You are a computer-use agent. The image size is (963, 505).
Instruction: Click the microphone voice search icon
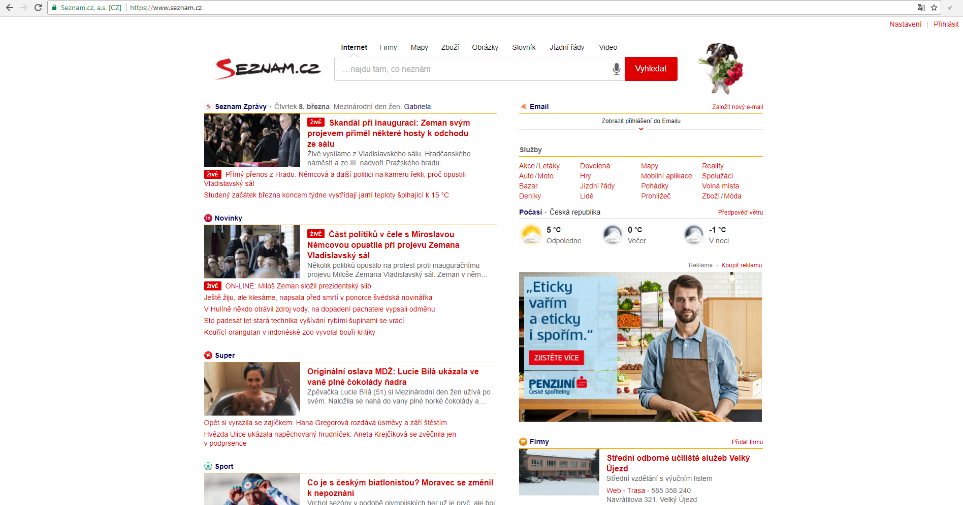[x=616, y=69]
